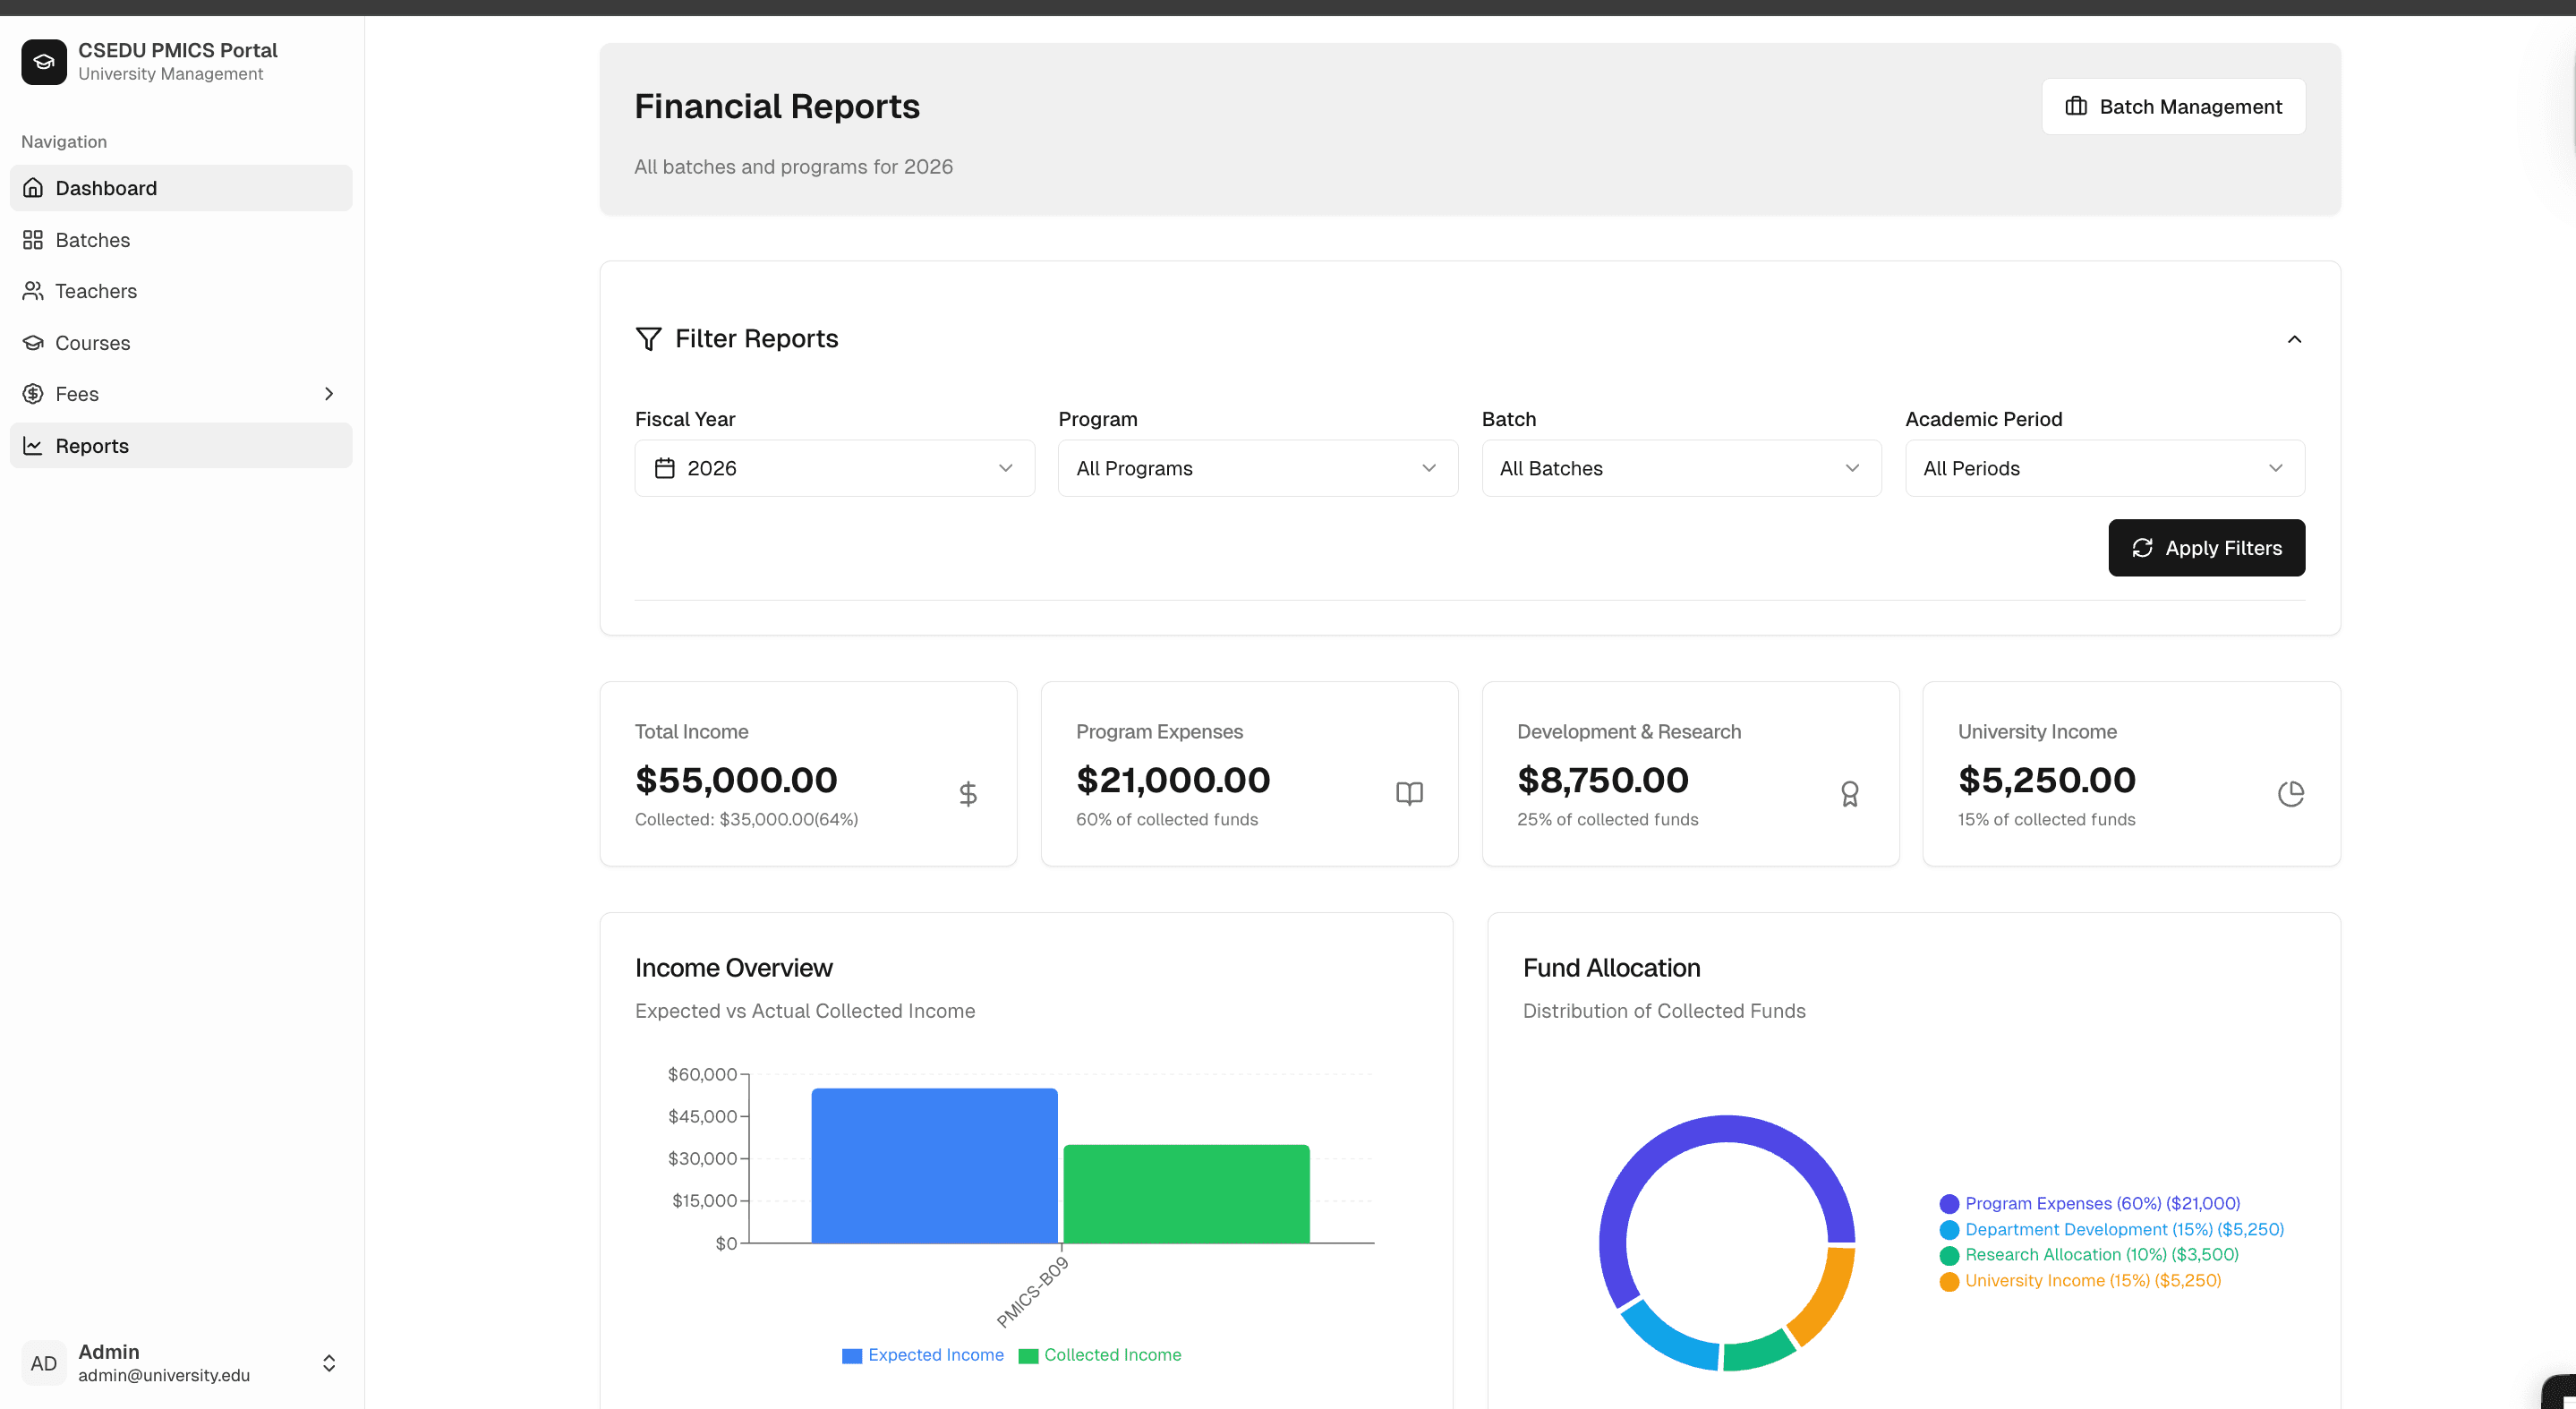The width and height of the screenshot is (2576, 1409).
Task: Open Teachers from the navigation
Action: pos(181,291)
